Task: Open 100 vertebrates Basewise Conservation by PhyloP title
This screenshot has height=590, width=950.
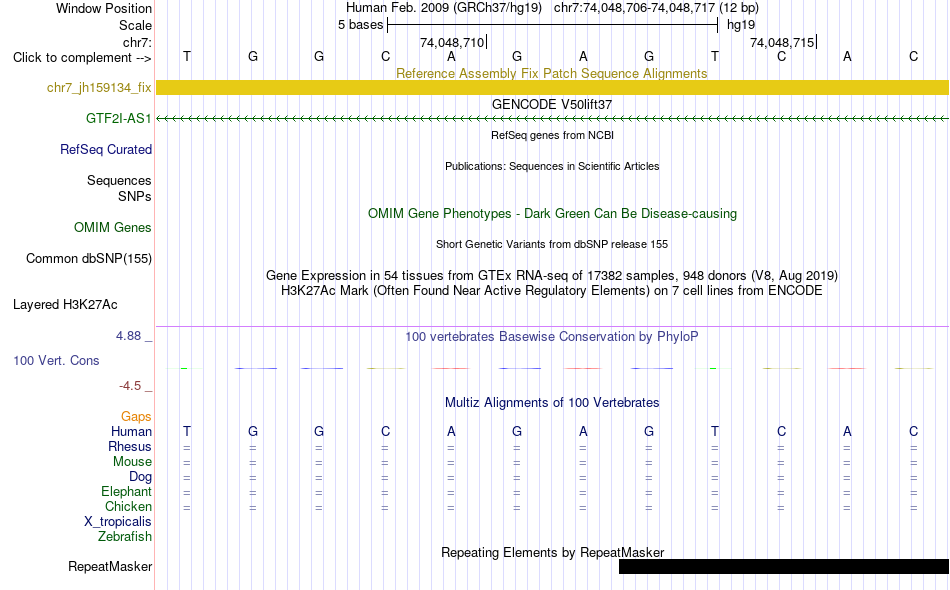Action: point(552,337)
